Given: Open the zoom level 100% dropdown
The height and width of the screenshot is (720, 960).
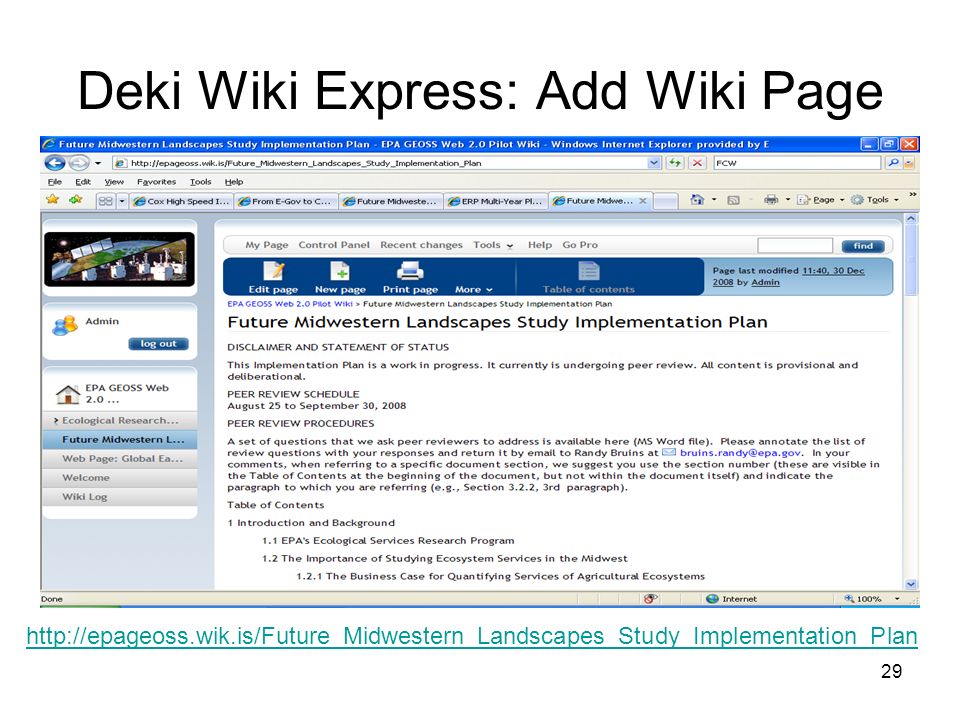Looking at the screenshot, I should [x=897, y=599].
